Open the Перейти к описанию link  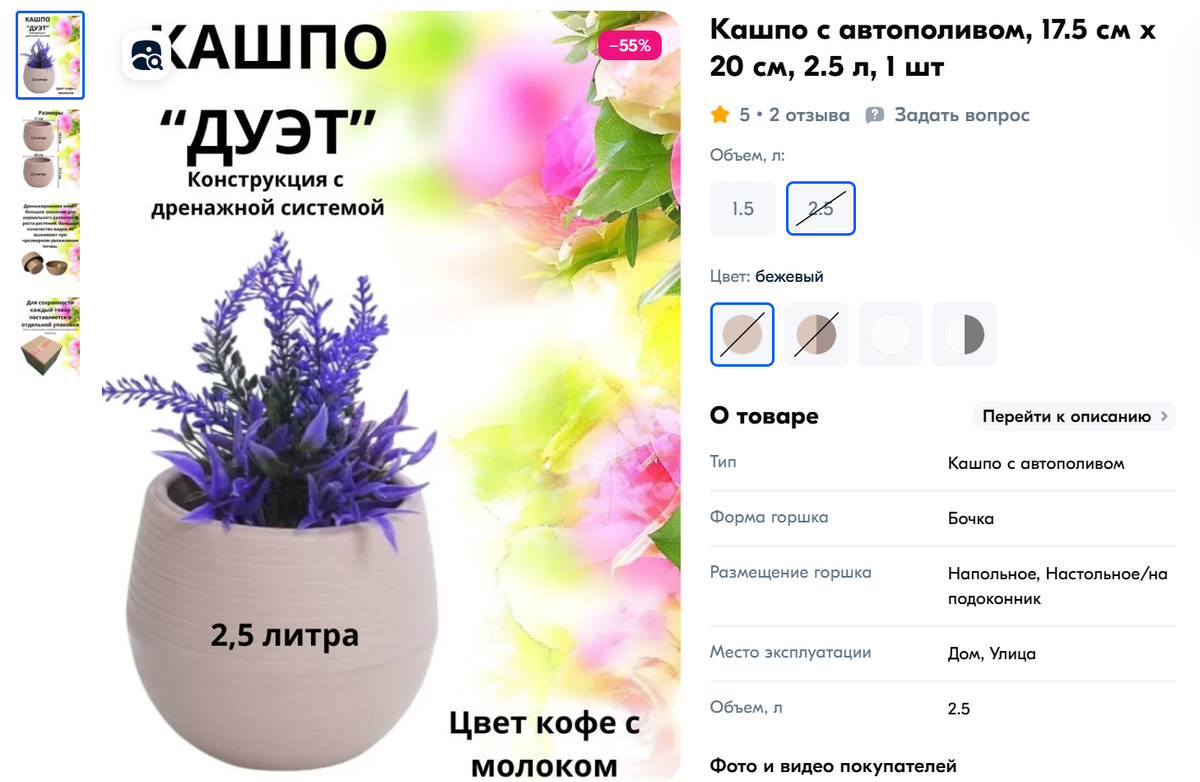point(1074,417)
